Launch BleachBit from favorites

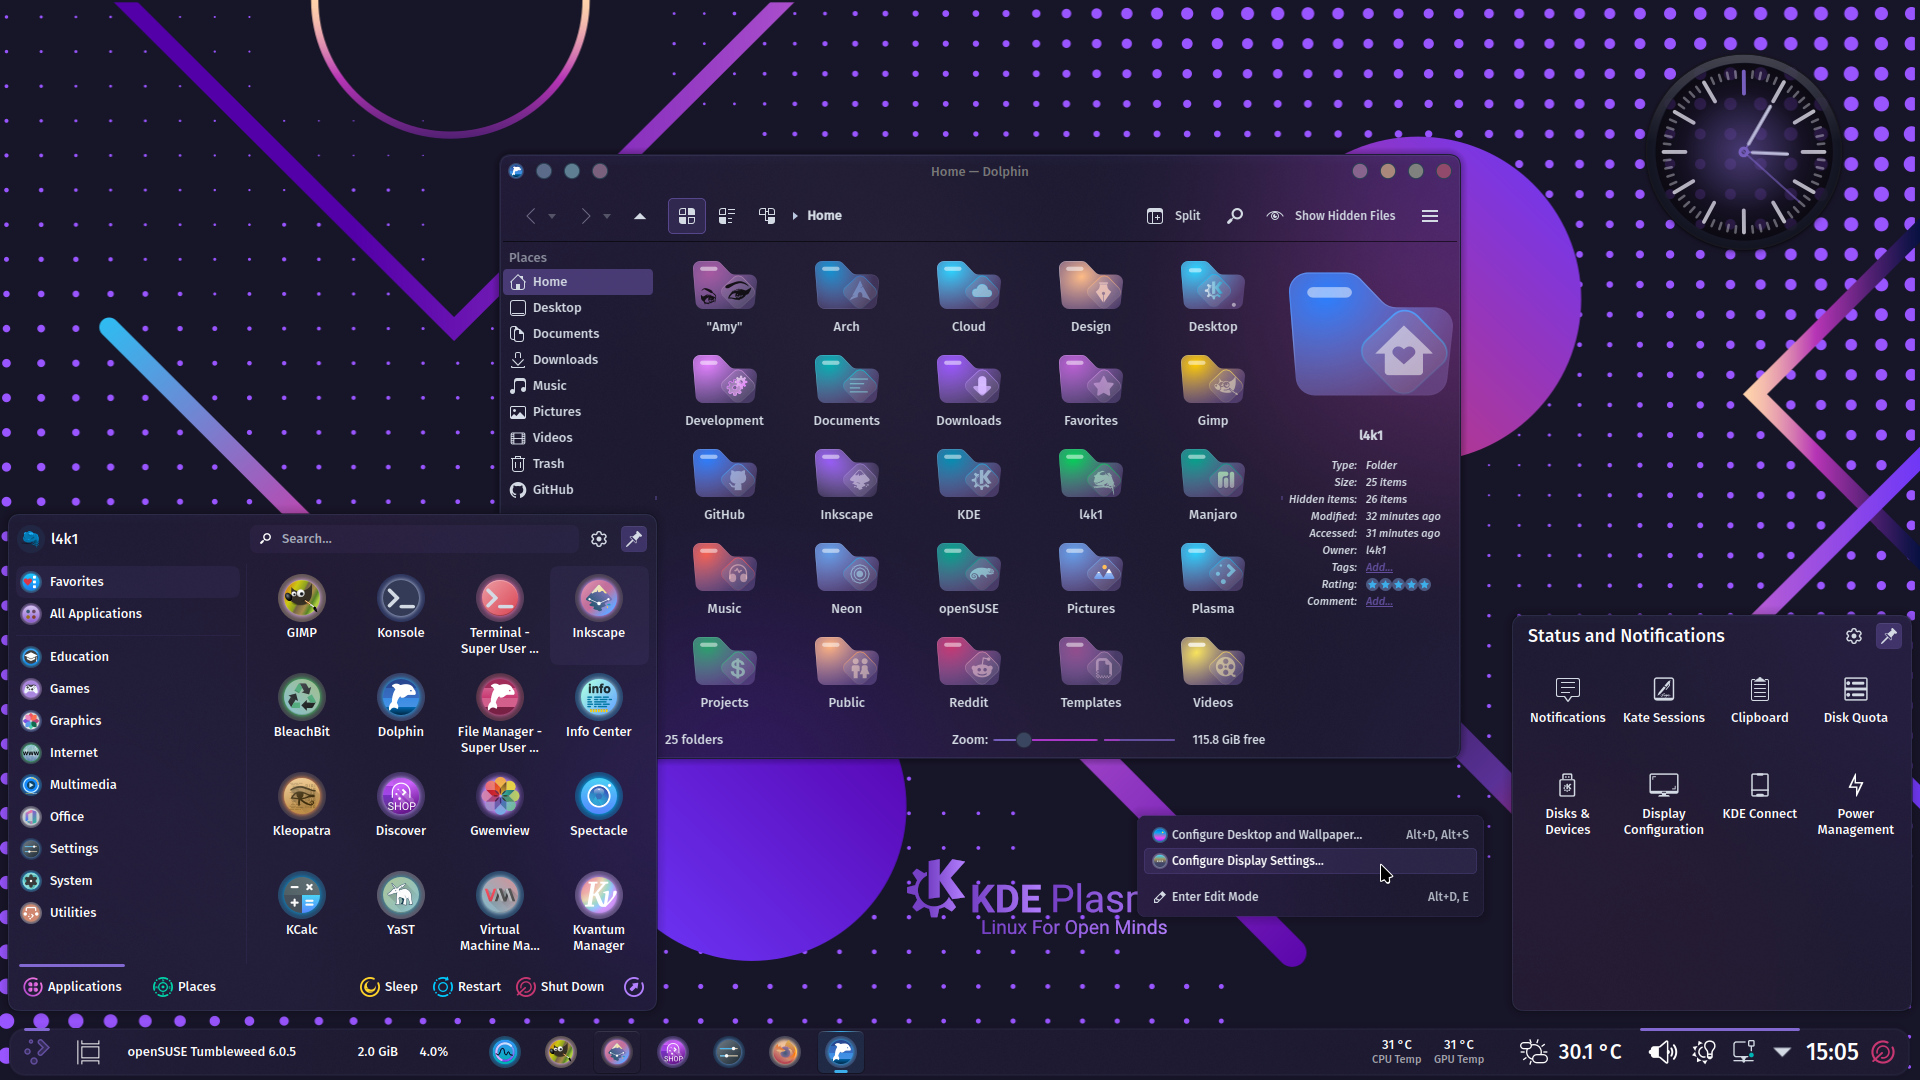pos(302,707)
